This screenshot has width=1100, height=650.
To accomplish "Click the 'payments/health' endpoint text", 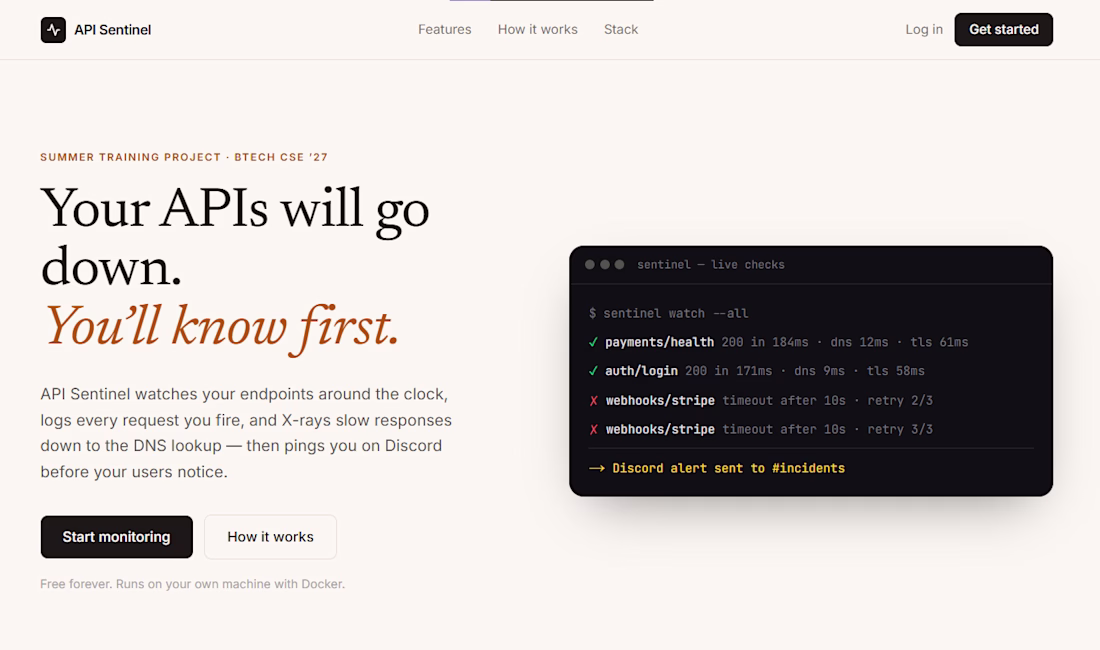I will pos(659,342).
